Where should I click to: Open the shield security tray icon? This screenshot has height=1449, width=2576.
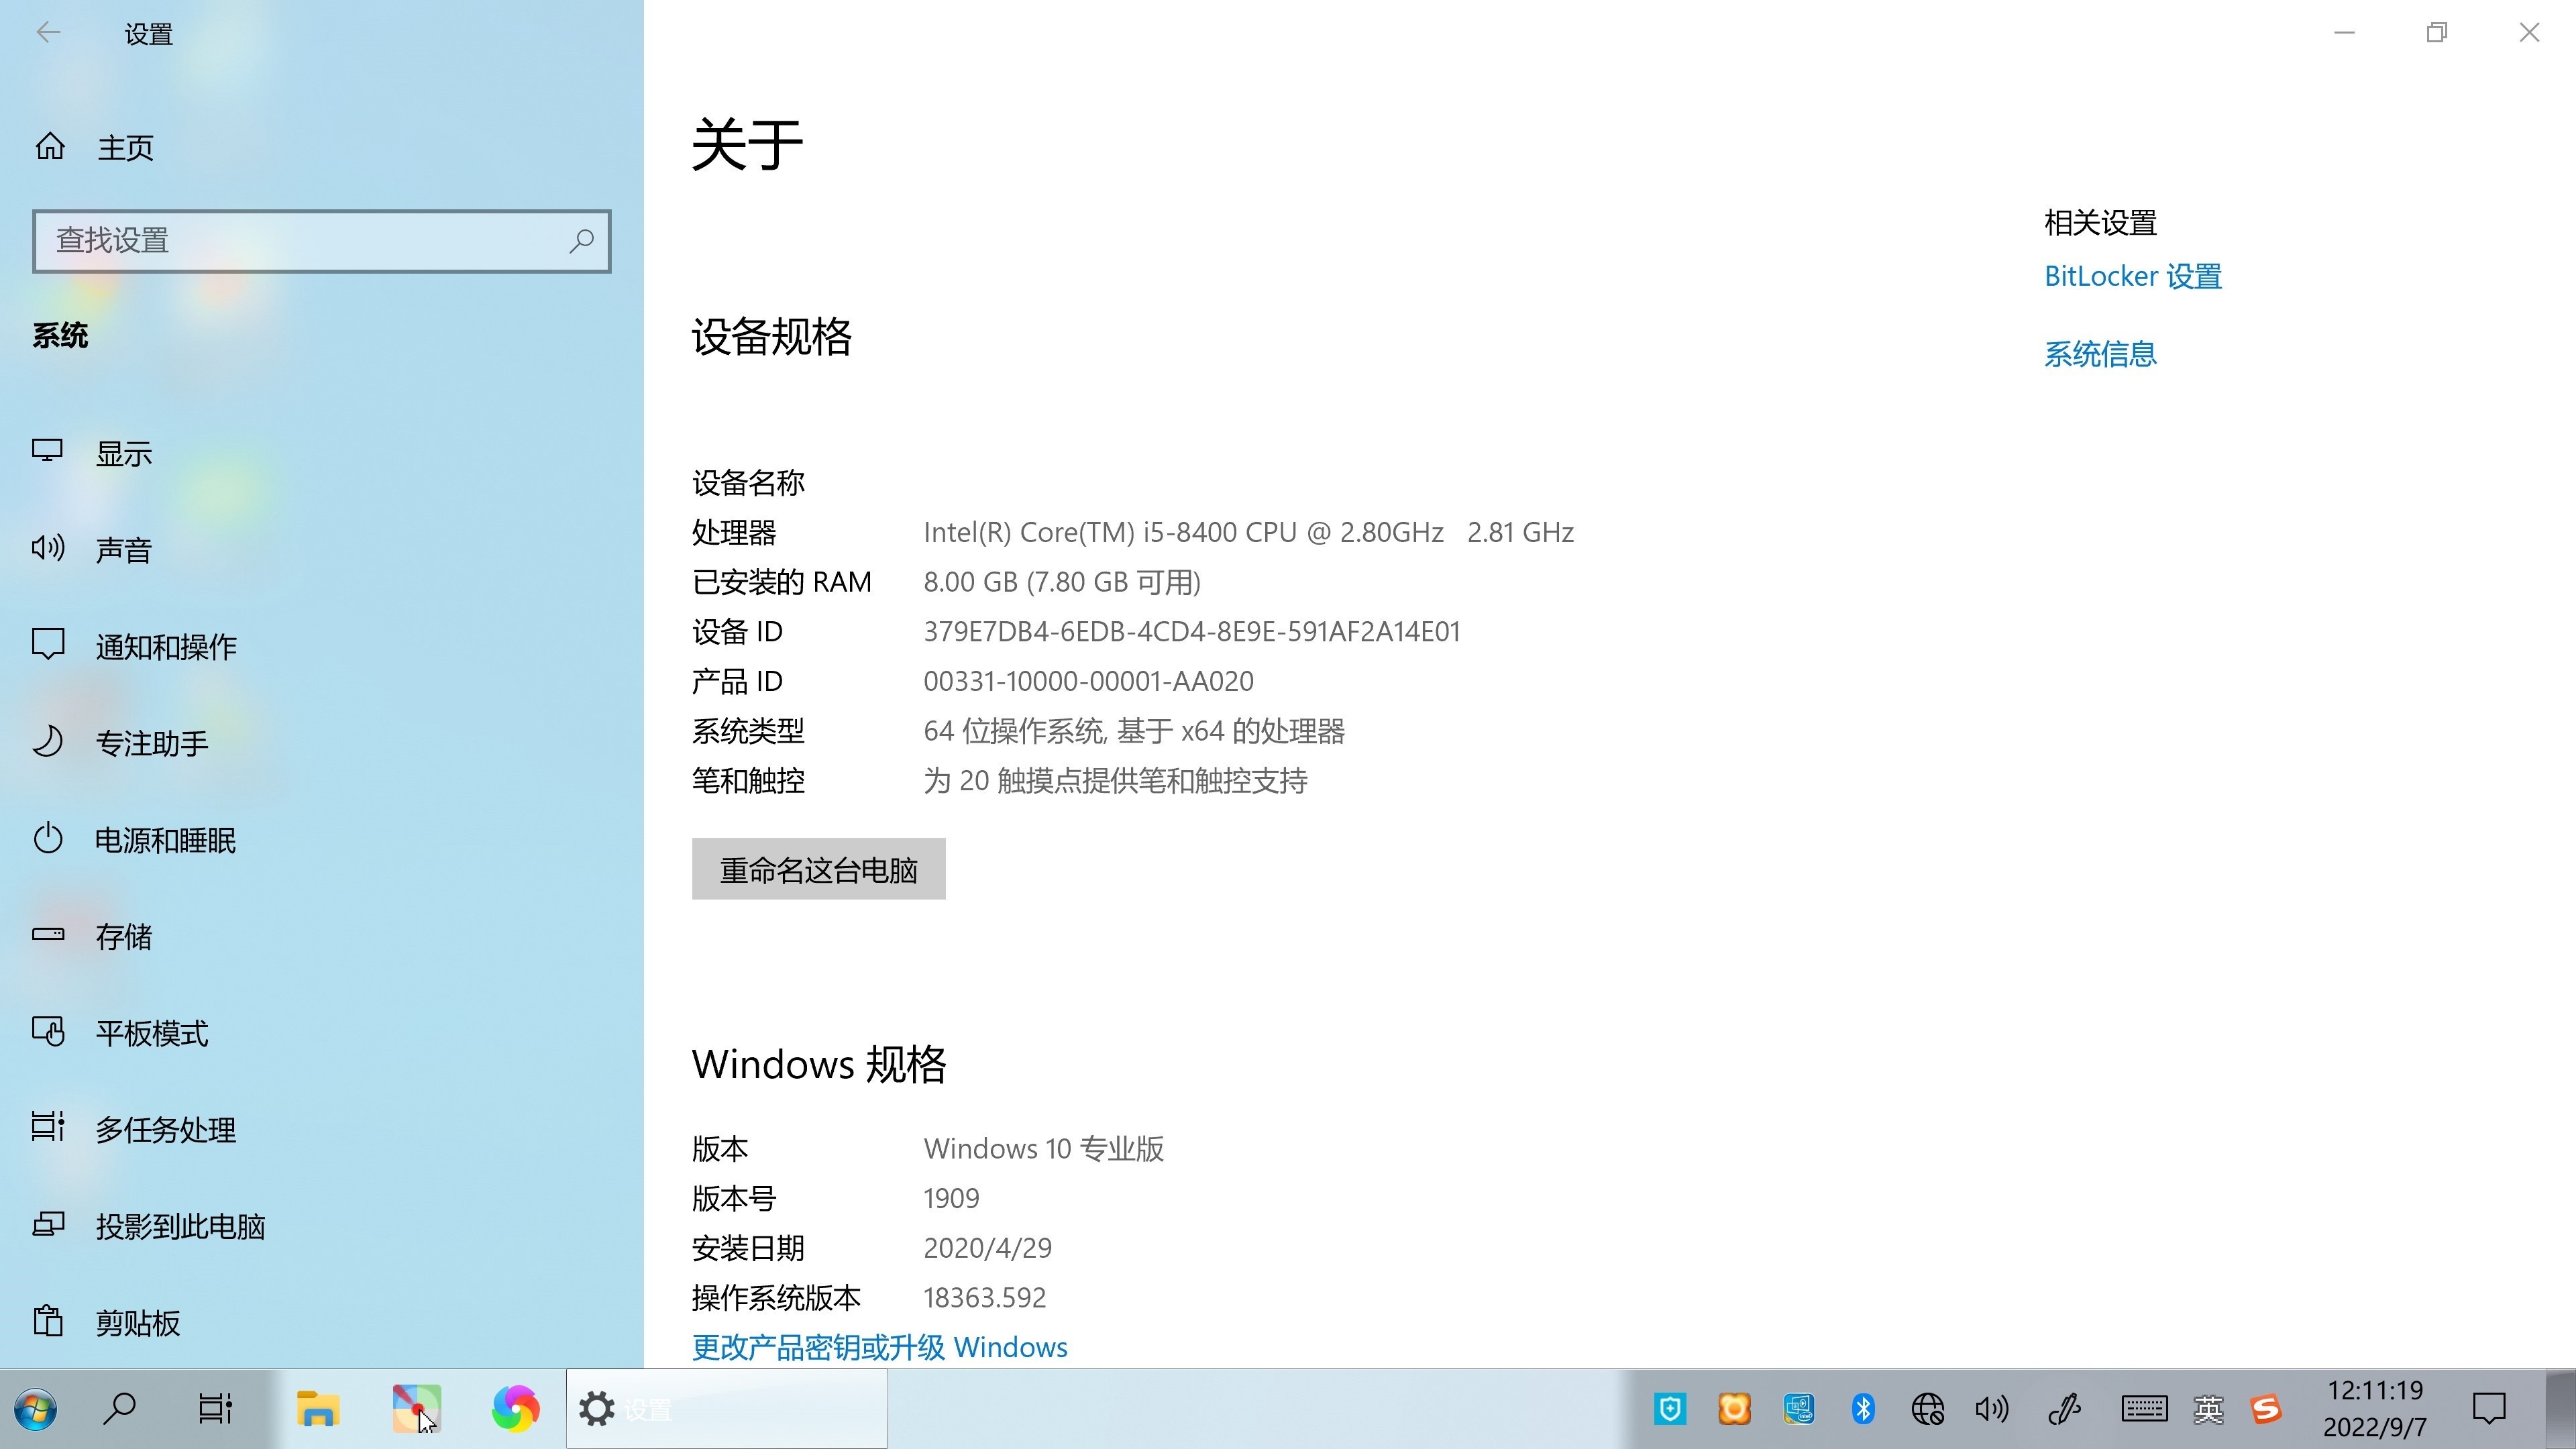pyautogui.click(x=1669, y=1410)
